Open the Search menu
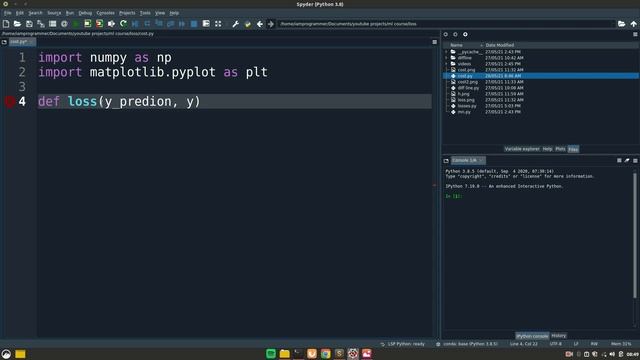 35,13
